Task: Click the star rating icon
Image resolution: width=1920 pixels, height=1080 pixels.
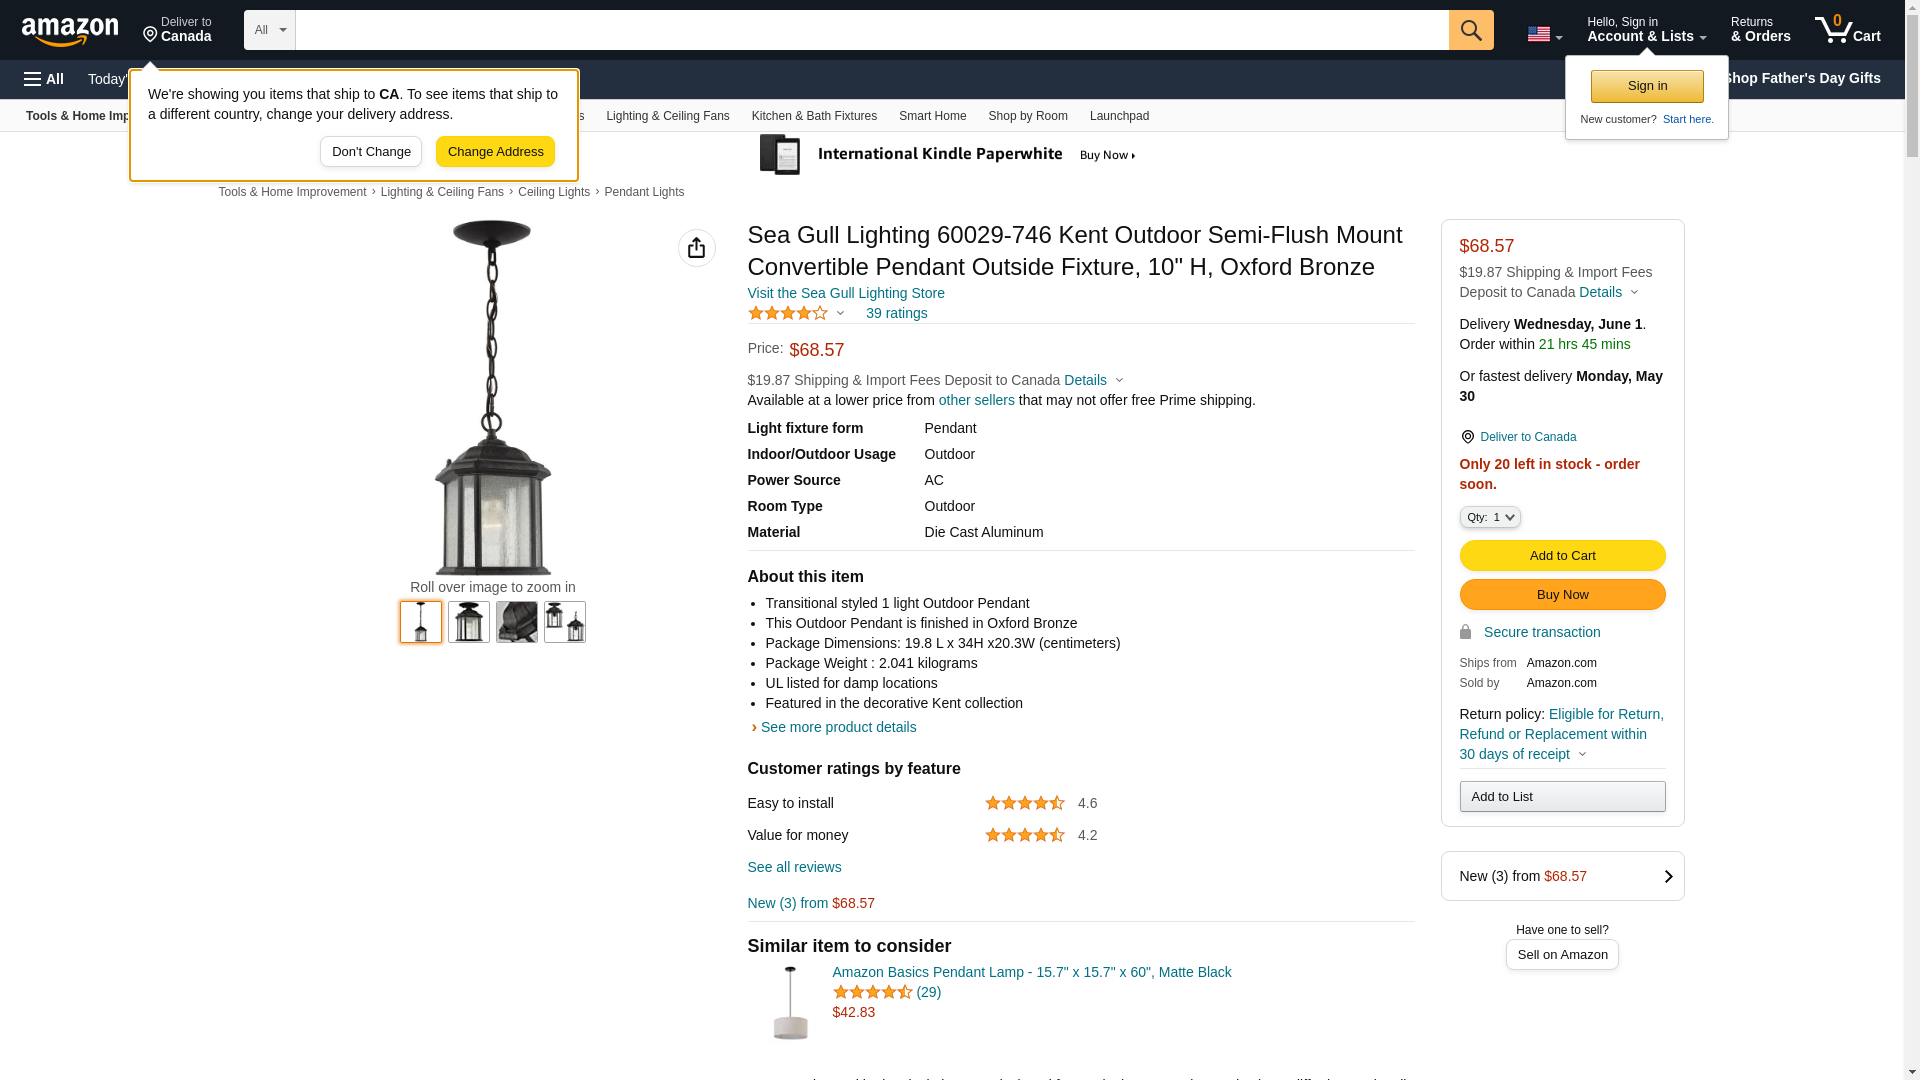Action: click(x=788, y=313)
